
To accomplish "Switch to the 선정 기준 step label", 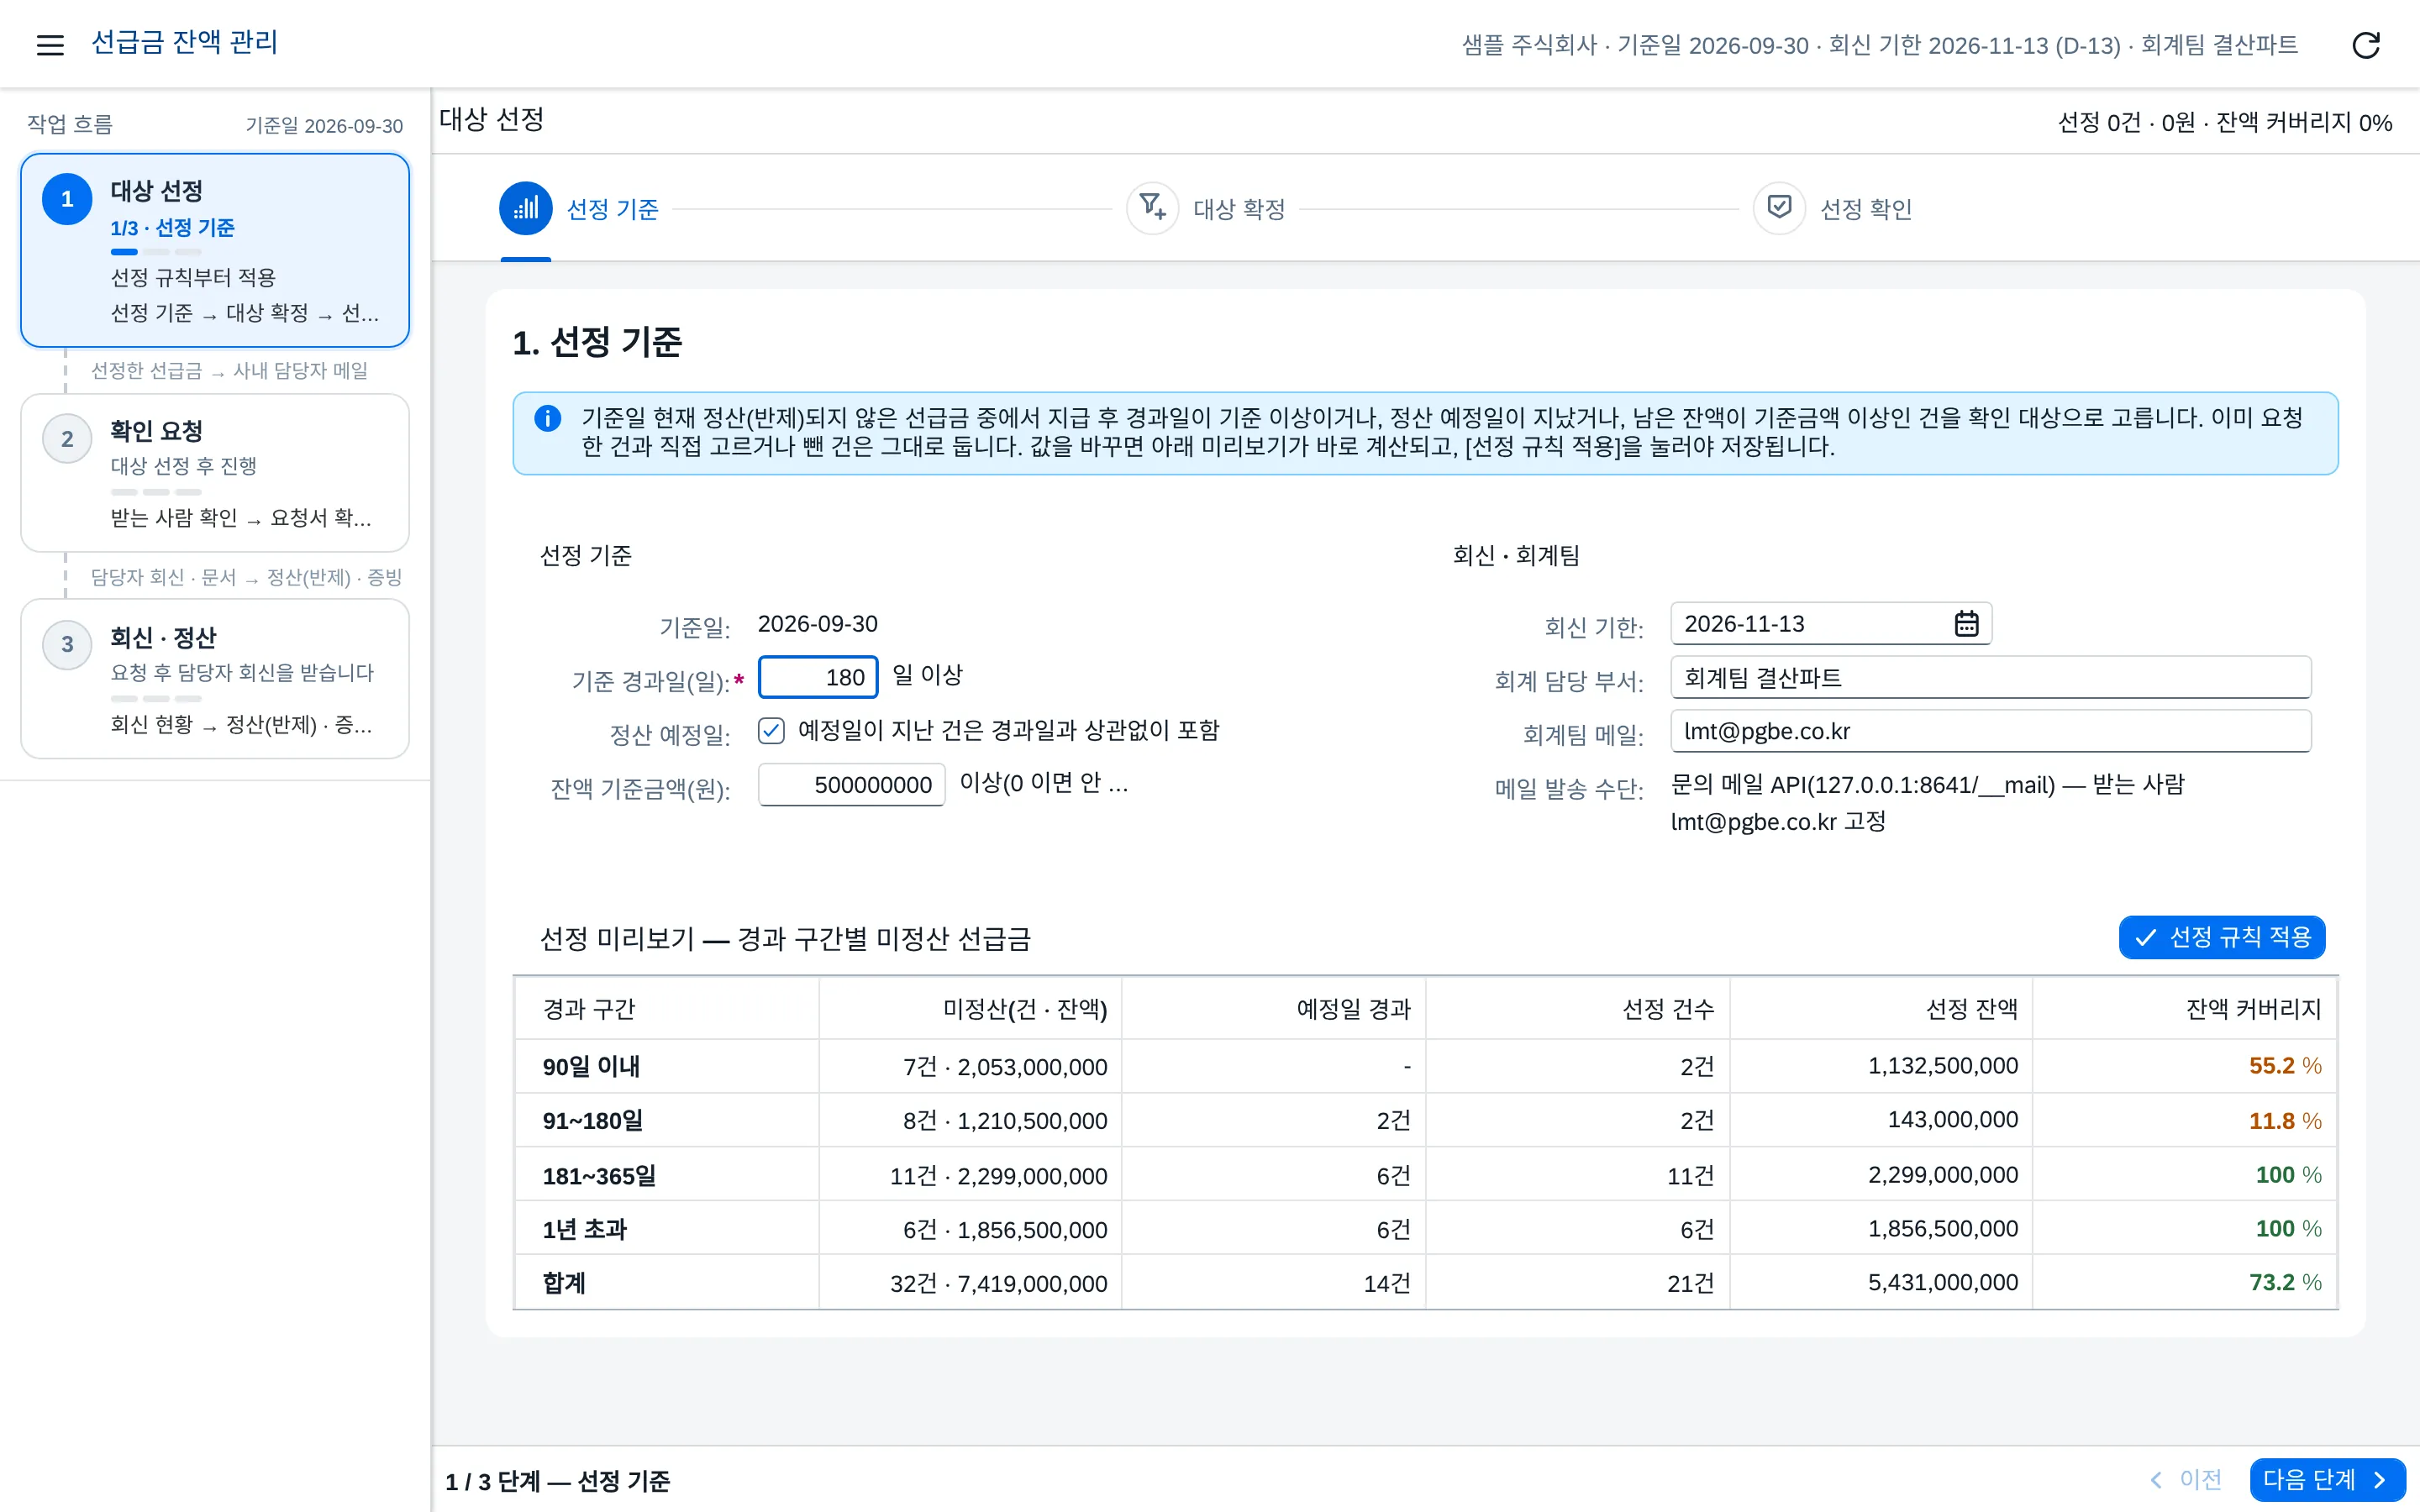I will click(x=612, y=209).
